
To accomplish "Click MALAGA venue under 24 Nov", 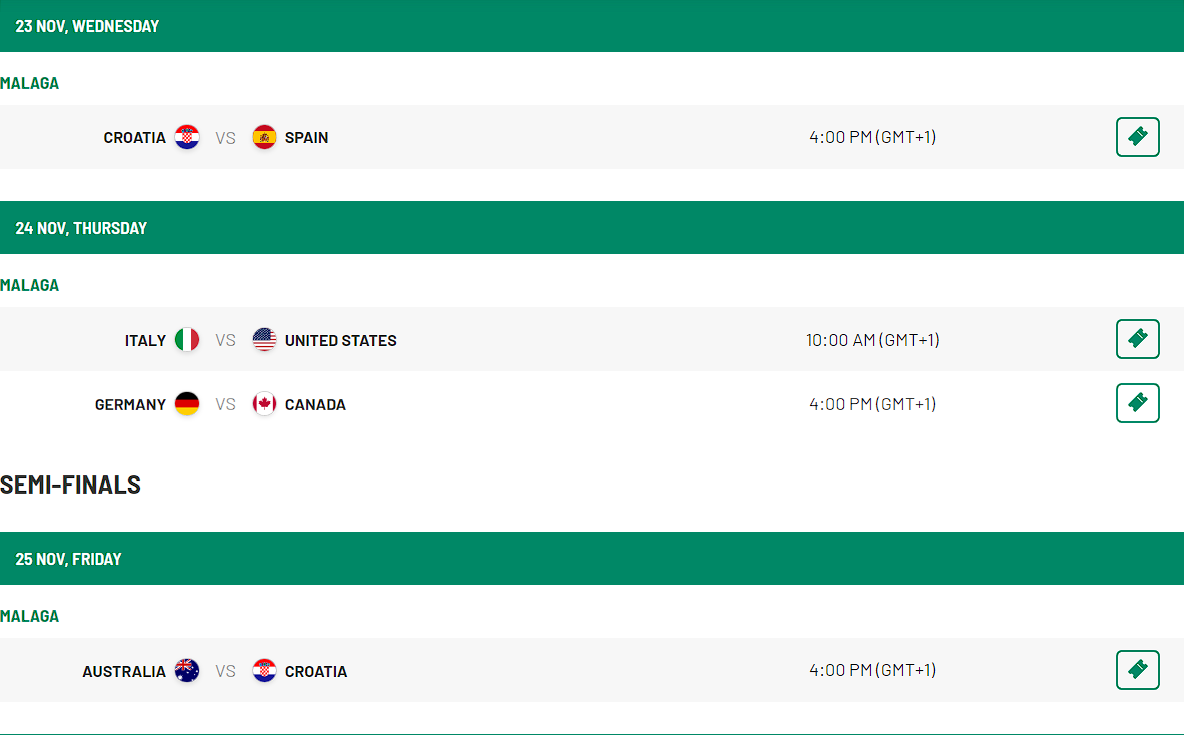I will 29,285.
